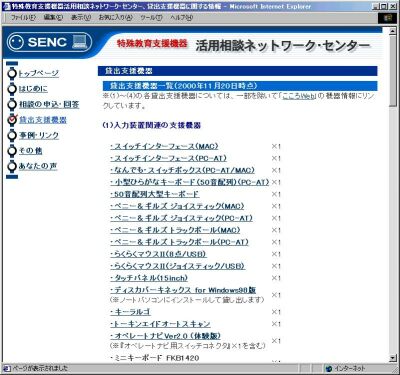Open スイッチインターフェース(MAC) link
This screenshot has width=400, height=375.
tap(164, 146)
